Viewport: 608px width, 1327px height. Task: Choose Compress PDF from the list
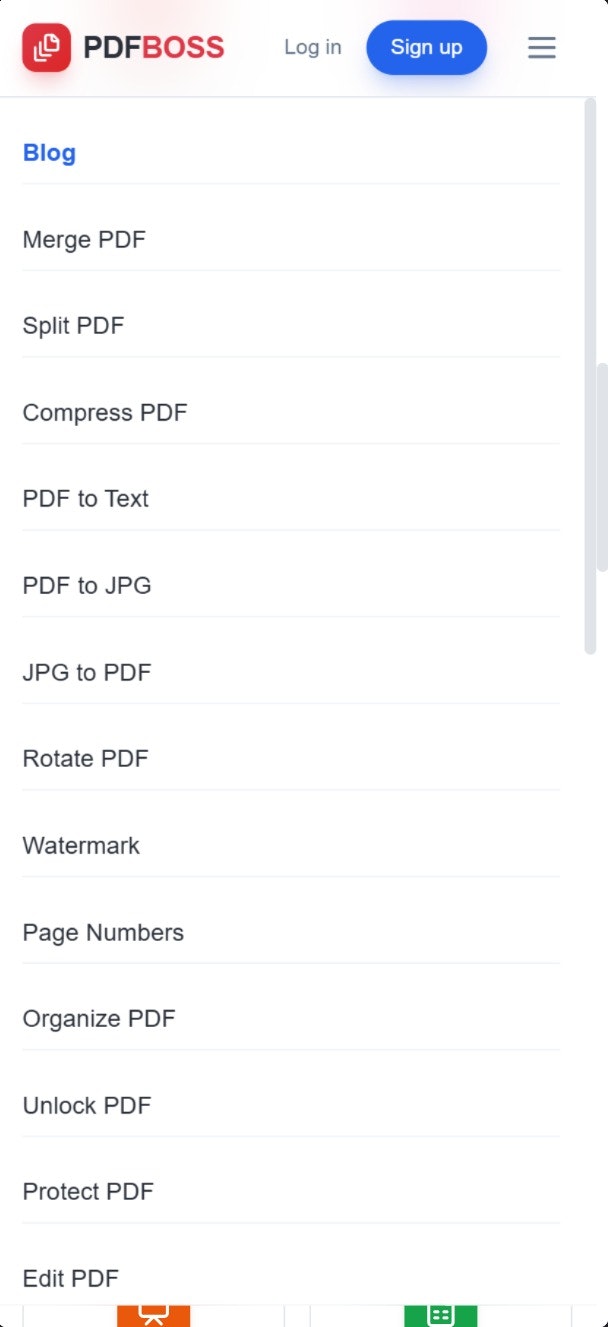104,412
